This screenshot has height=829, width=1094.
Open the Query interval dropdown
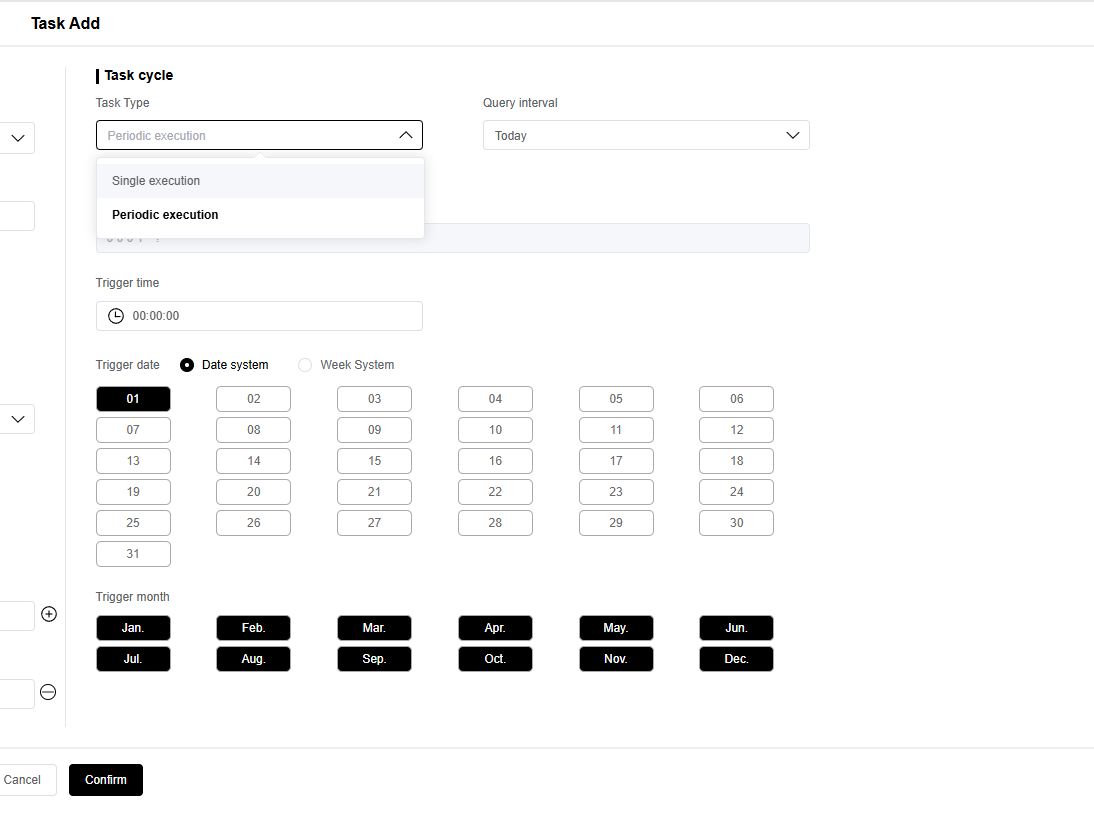coord(645,135)
